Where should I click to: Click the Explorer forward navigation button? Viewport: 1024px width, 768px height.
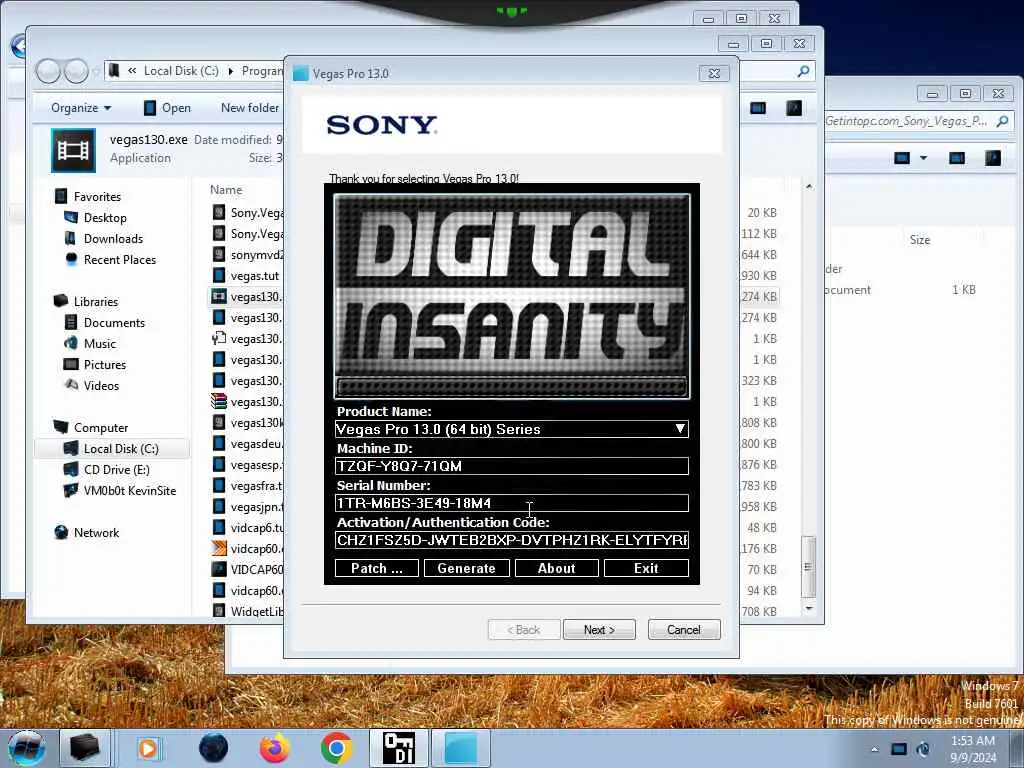(x=76, y=71)
